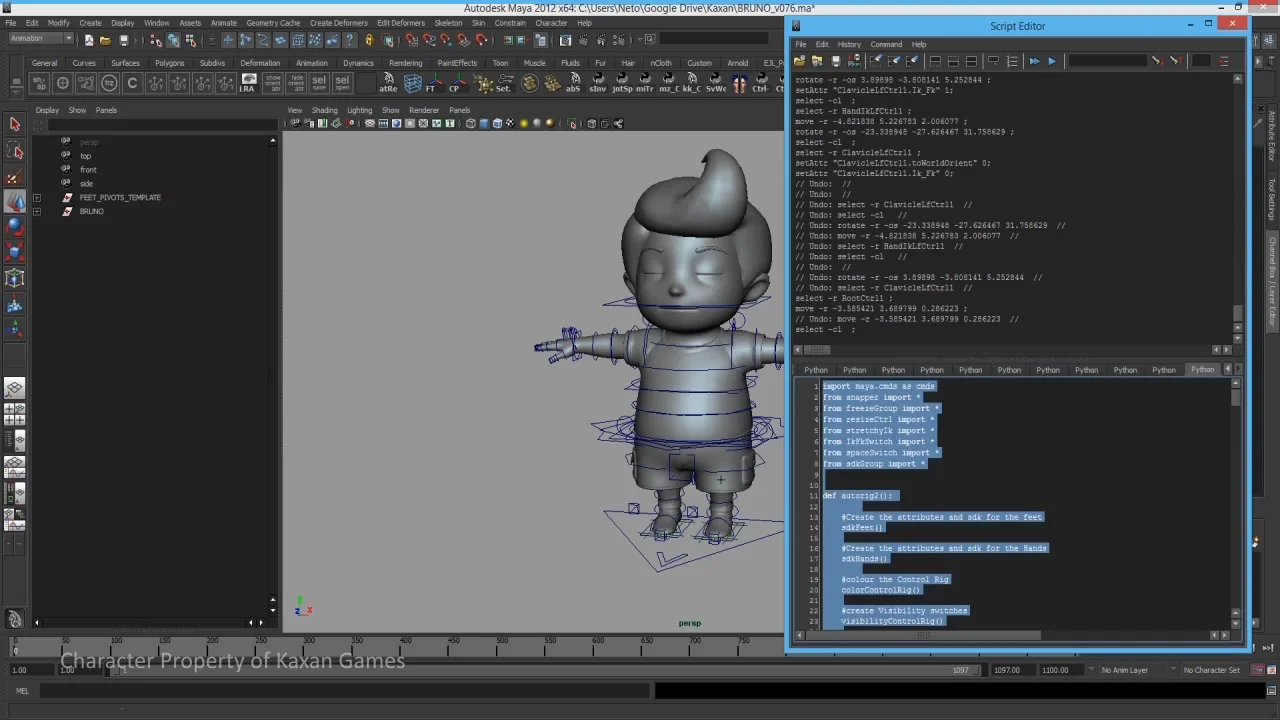Open the Skeleton menu
Viewport: 1280px width, 720px height.
[x=448, y=23]
